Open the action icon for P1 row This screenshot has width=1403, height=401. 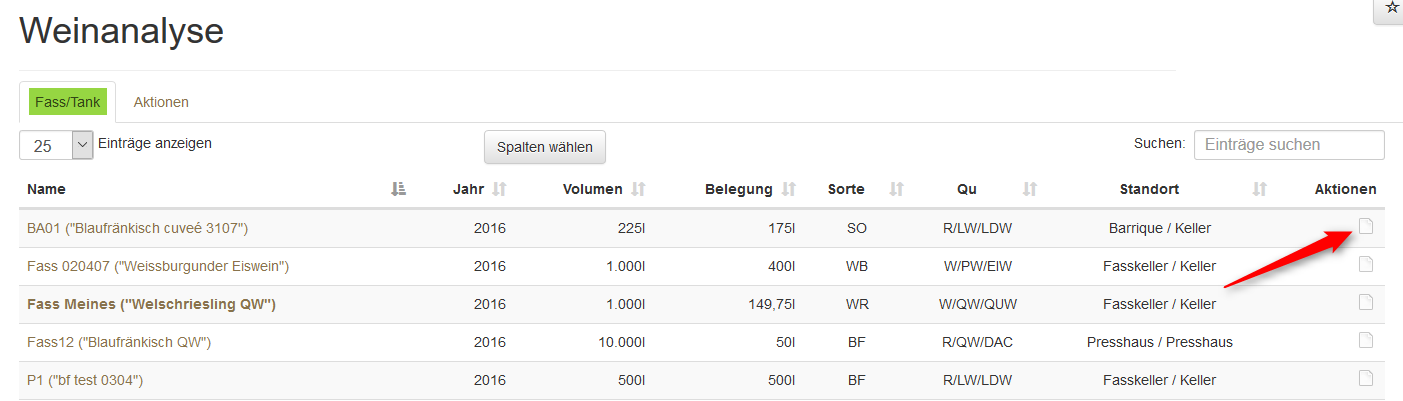tap(1365, 378)
